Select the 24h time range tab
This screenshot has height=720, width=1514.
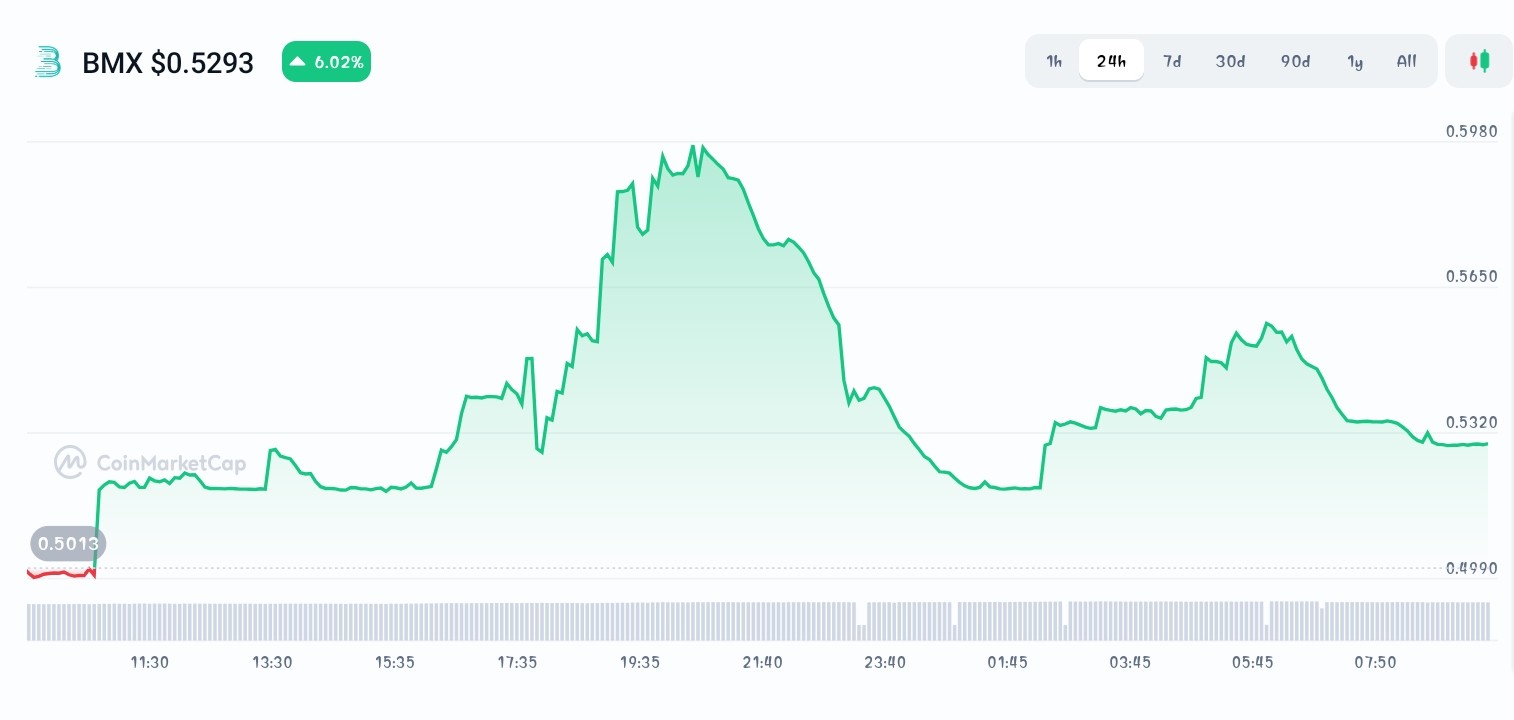click(x=1111, y=61)
